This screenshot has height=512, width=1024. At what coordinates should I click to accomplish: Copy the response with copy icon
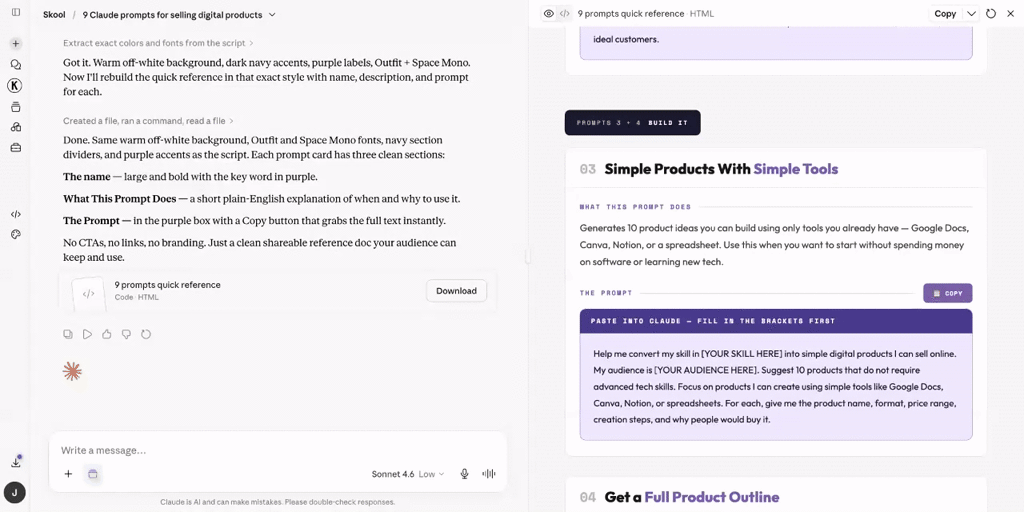pyautogui.click(x=68, y=334)
